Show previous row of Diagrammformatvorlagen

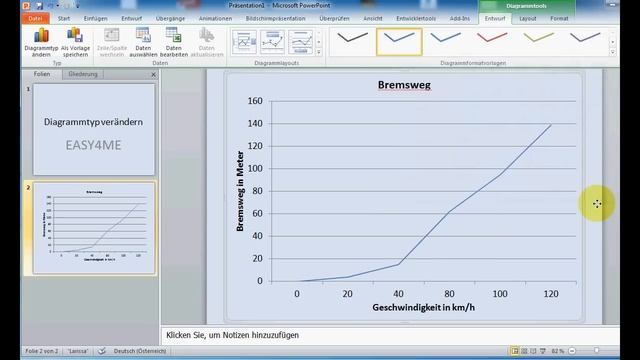pos(613,33)
